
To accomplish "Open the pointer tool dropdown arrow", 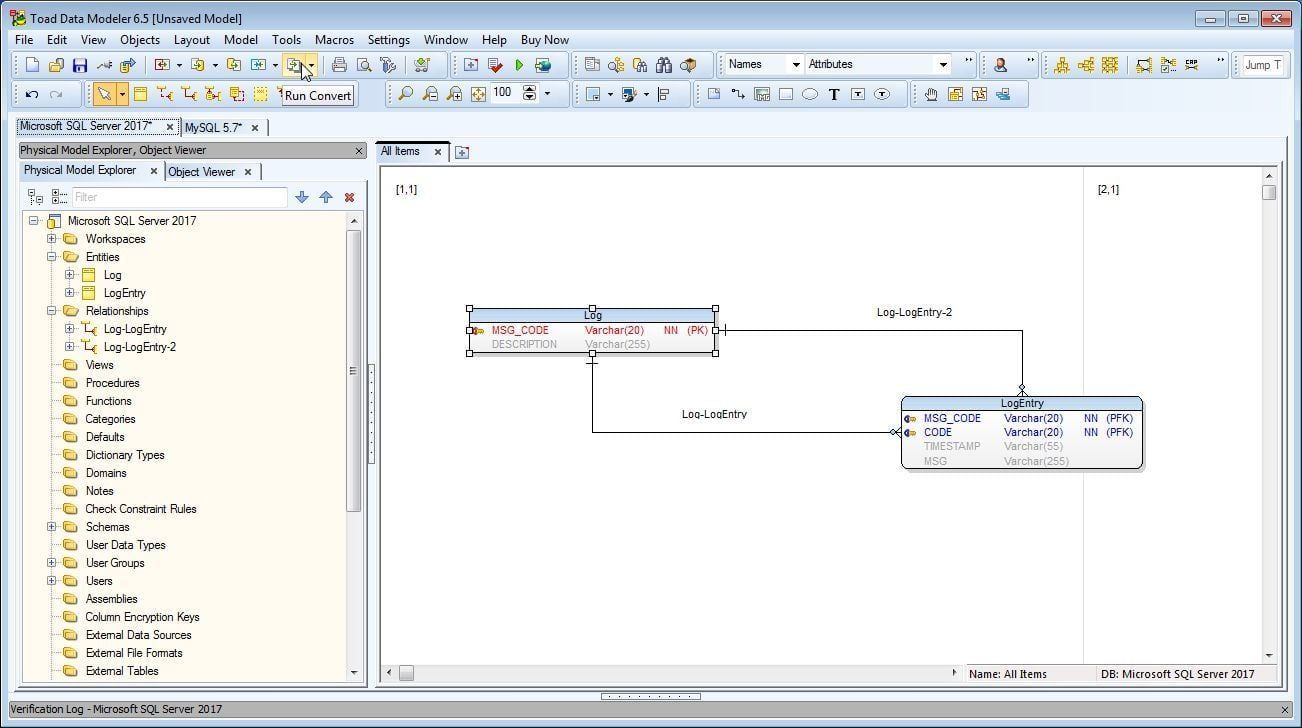I will point(122,94).
